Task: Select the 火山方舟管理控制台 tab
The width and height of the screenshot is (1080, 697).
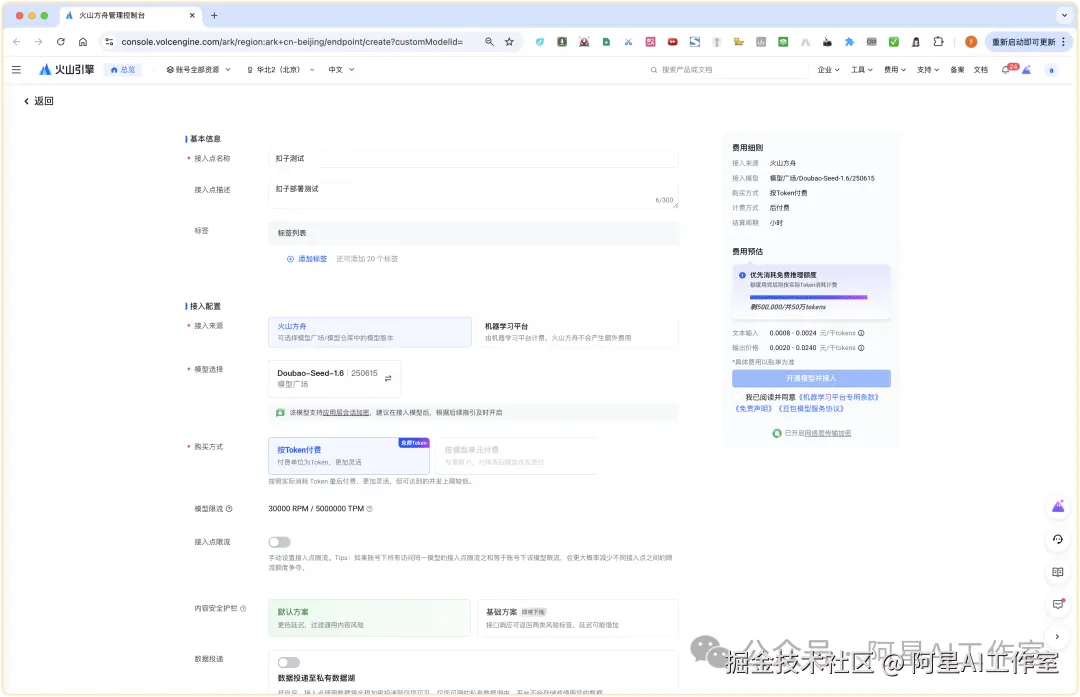Action: 130,15
